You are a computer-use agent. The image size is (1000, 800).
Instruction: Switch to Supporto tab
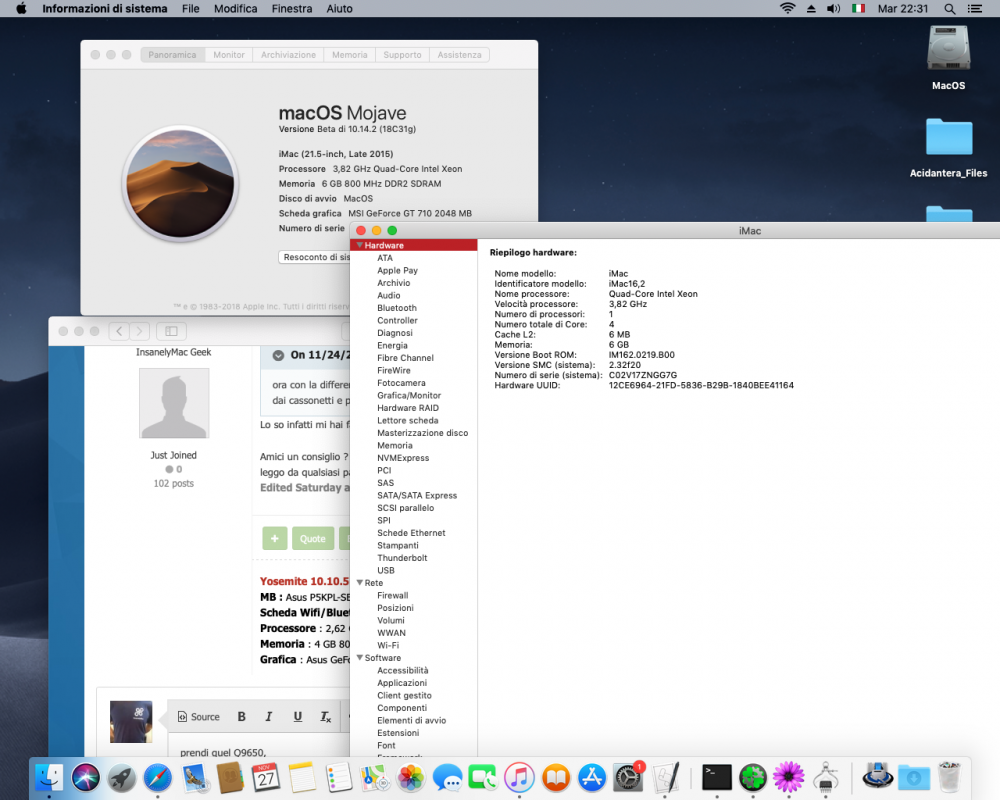(x=402, y=55)
